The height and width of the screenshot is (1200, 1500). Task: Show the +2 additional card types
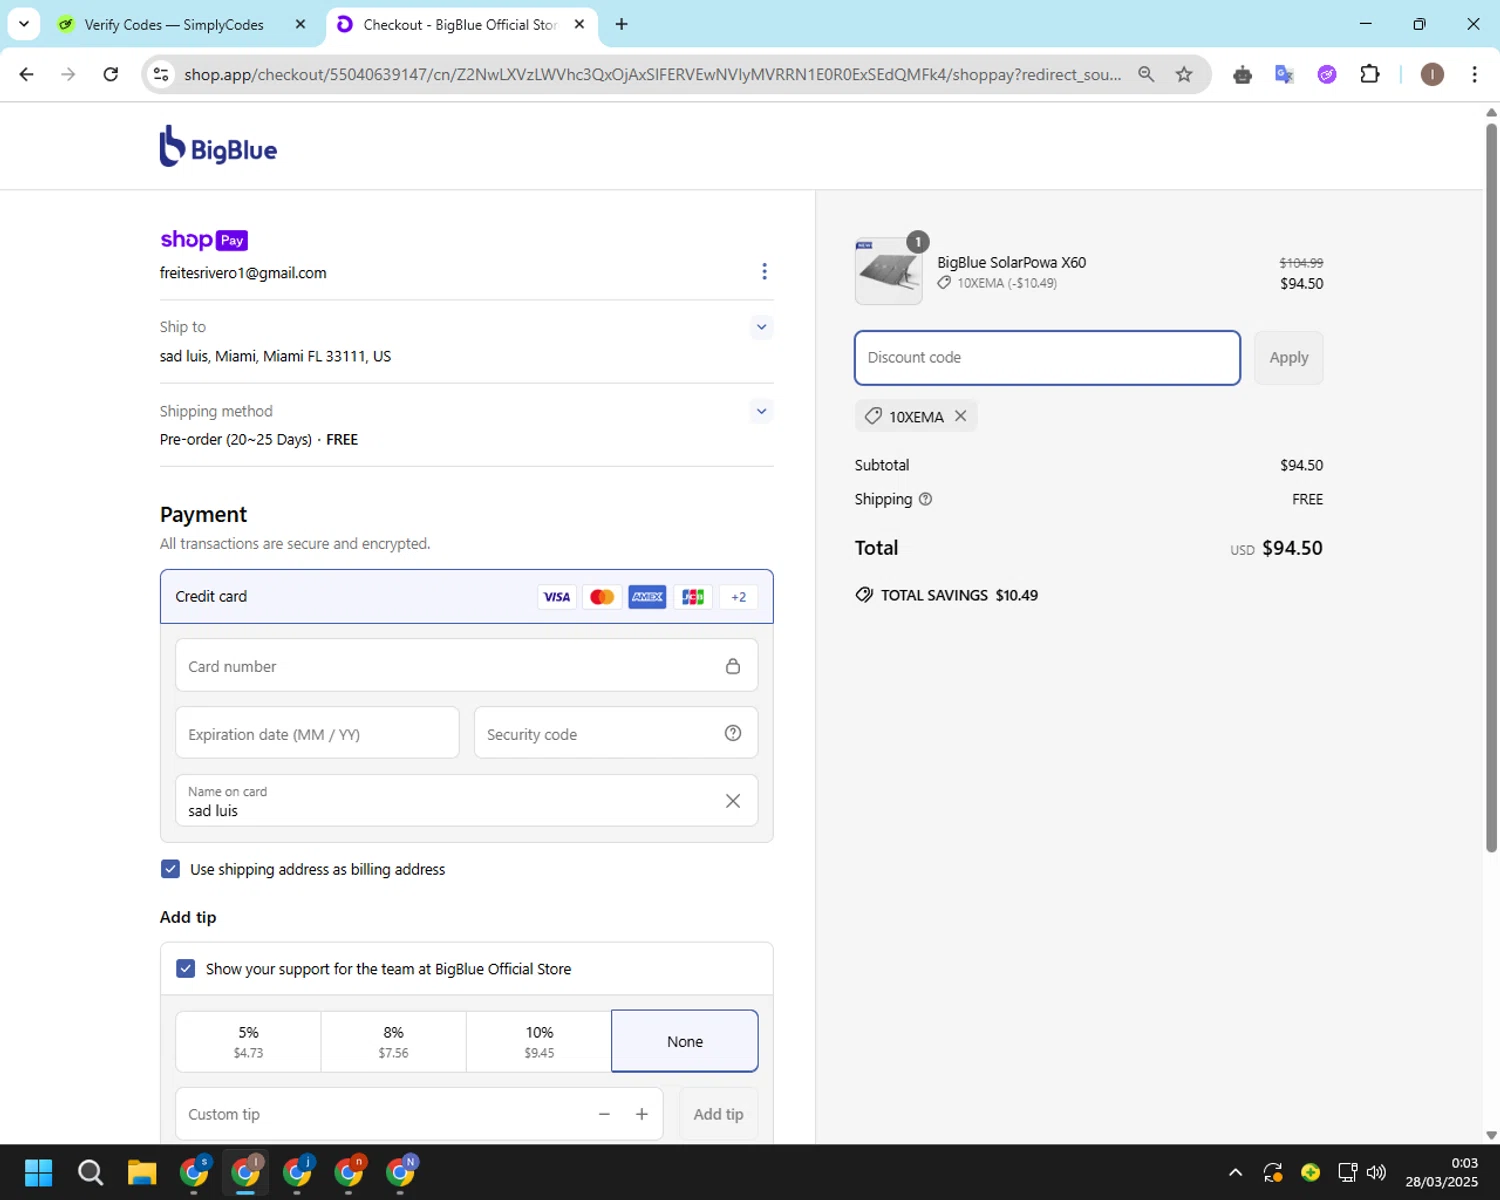[738, 597]
